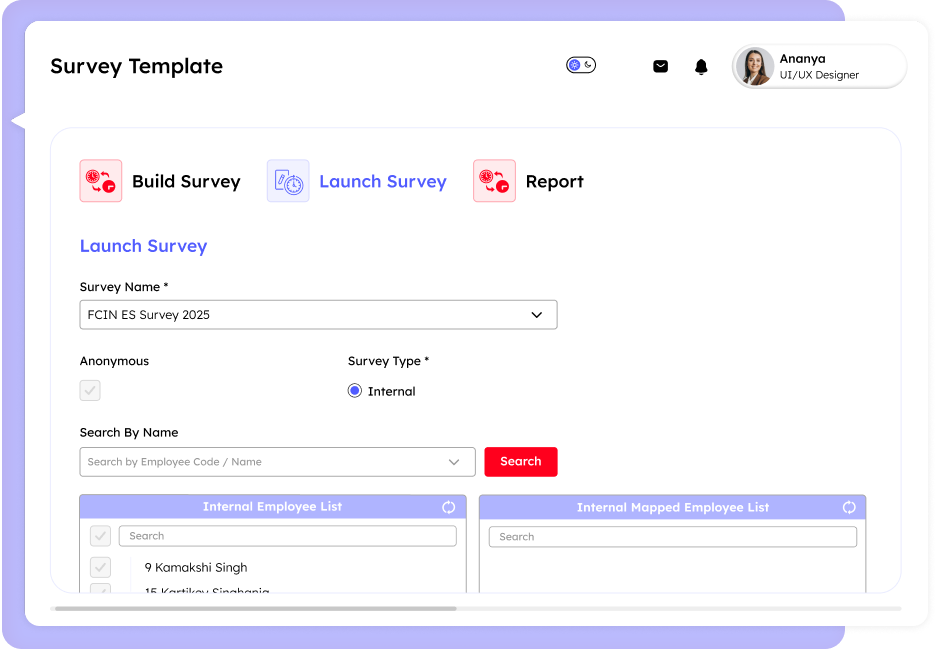The image size is (937, 649).
Task: Click the Report icon
Action: click(x=494, y=181)
